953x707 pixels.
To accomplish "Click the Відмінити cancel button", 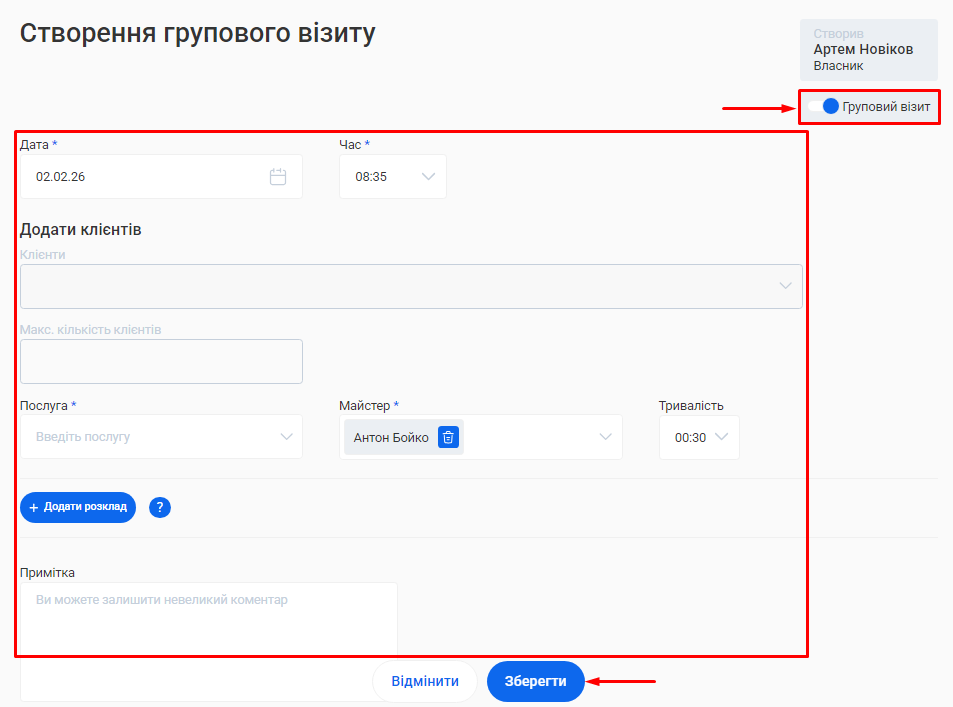I will pos(425,681).
